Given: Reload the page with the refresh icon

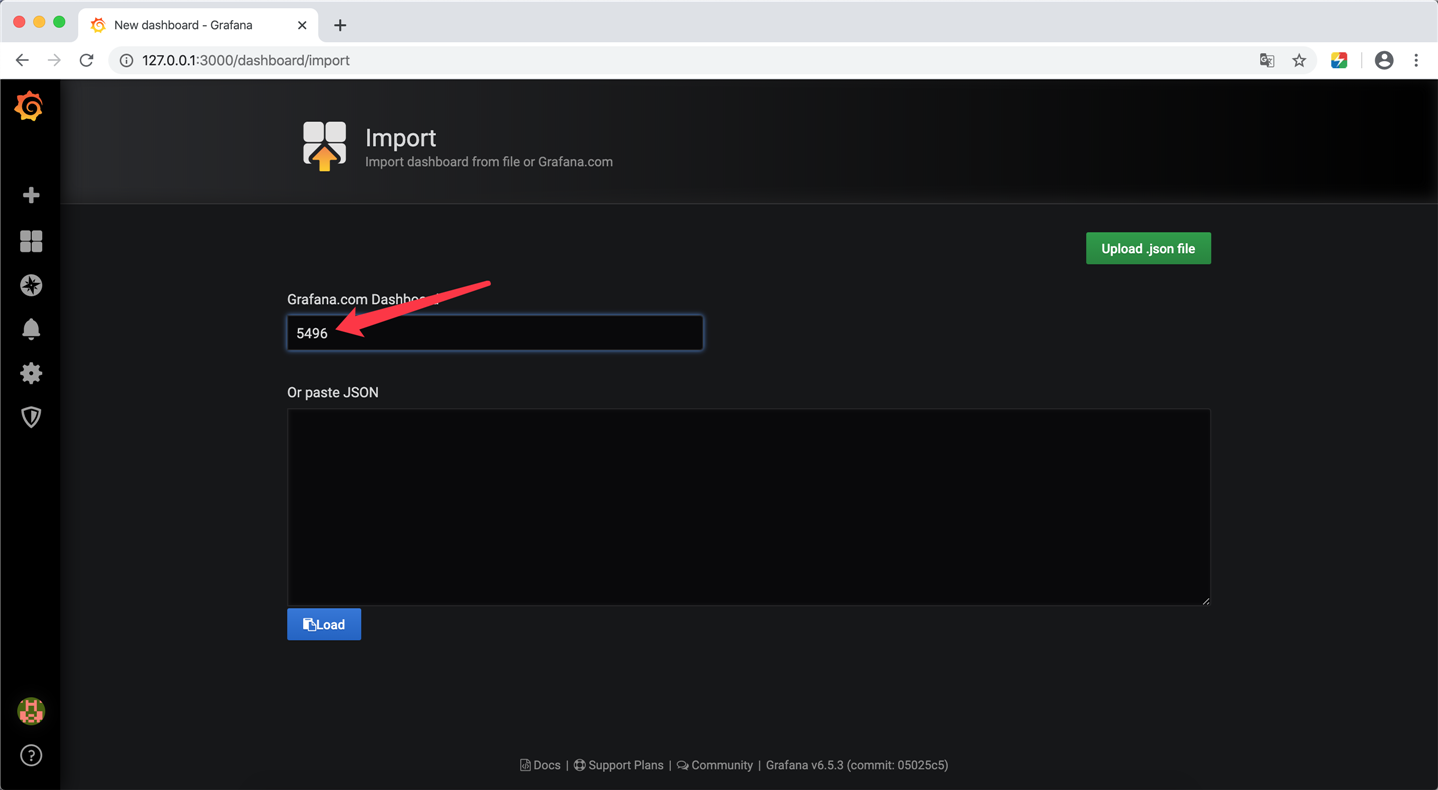Looking at the screenshot, I should click(87, 60).
